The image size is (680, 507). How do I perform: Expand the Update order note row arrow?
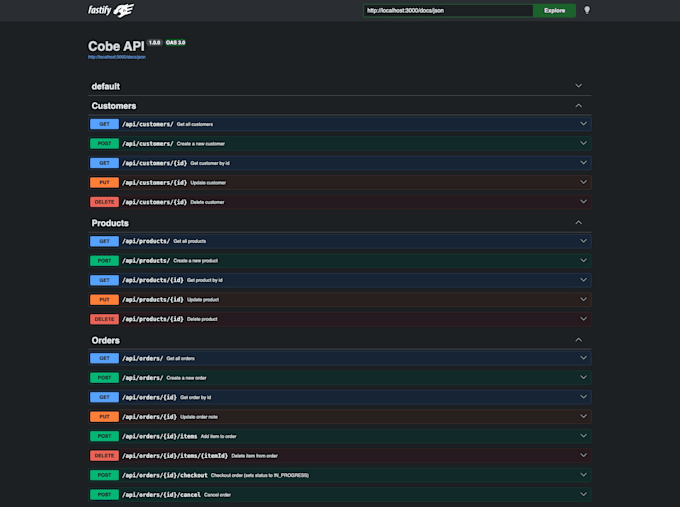click(x=583, y=416)
